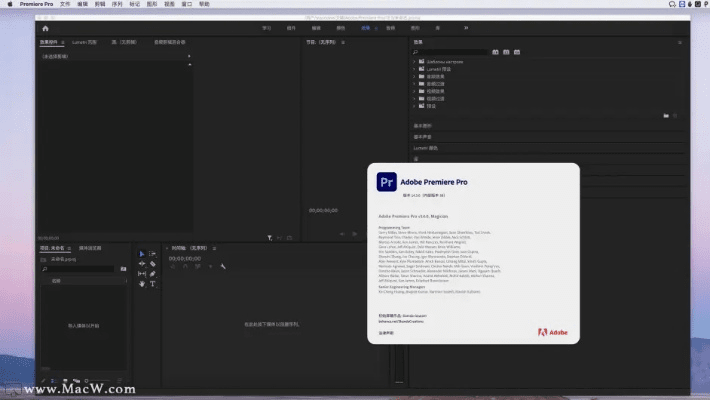Click timeline timecode 00;00;00;00
The width and height of the screenshot is (710, 400).
[185, 258]
